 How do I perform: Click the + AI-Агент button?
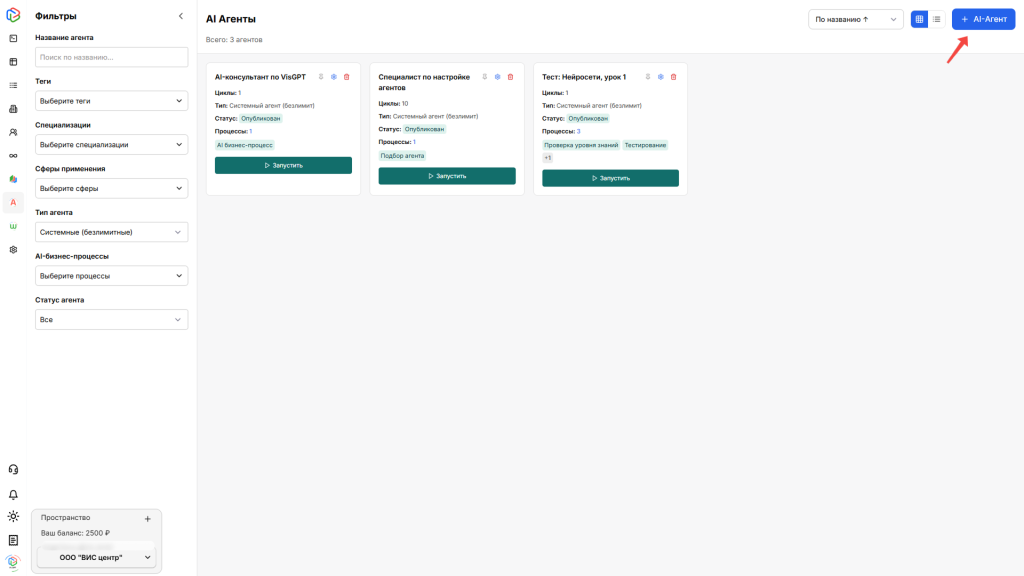coord(983,19)
